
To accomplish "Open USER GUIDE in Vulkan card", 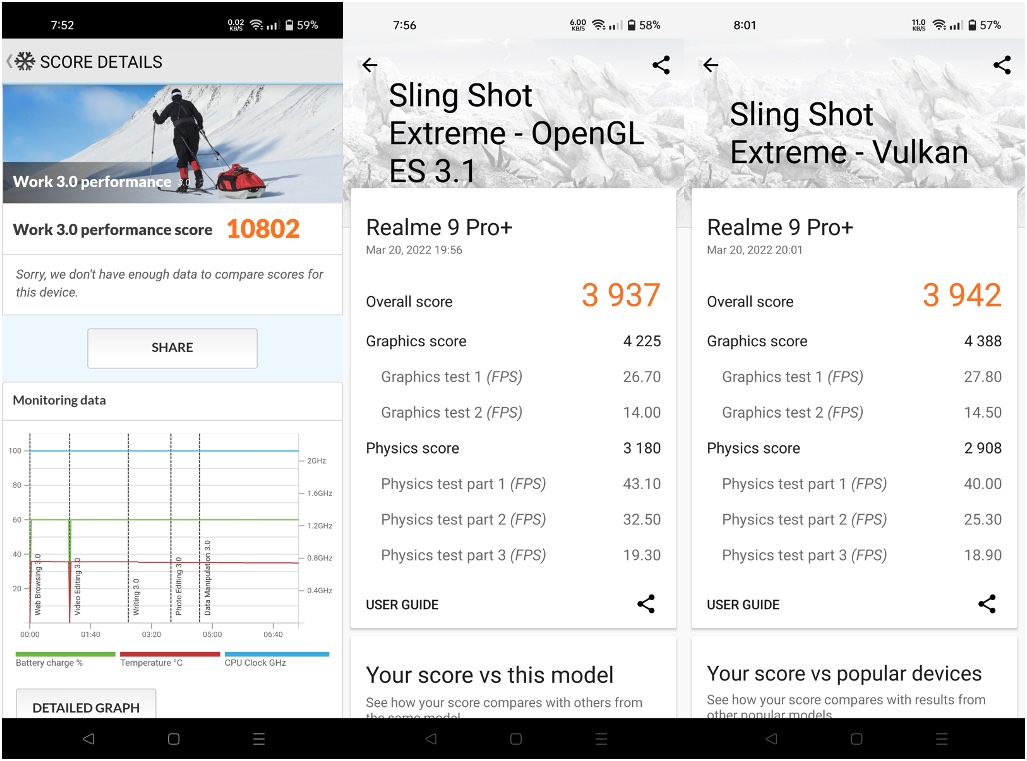I will (x=743, y=604).
